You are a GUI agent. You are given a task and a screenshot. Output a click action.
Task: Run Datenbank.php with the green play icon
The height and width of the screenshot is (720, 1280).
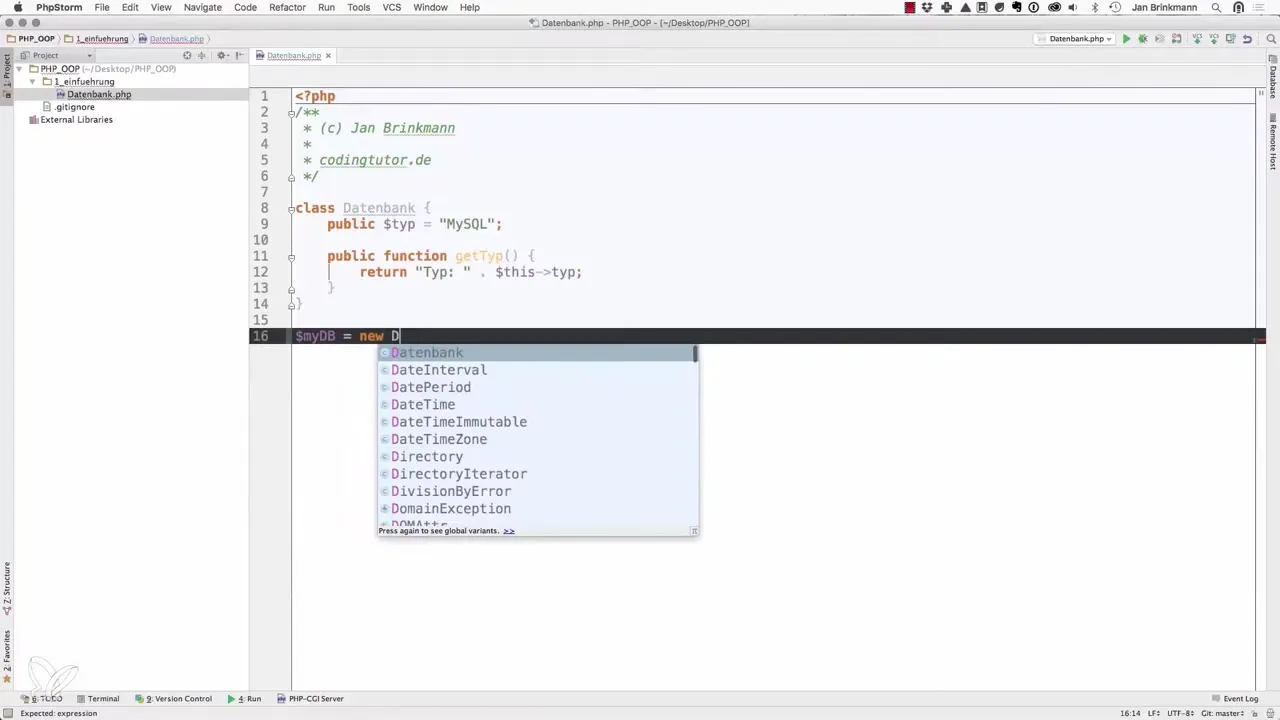1126,39
